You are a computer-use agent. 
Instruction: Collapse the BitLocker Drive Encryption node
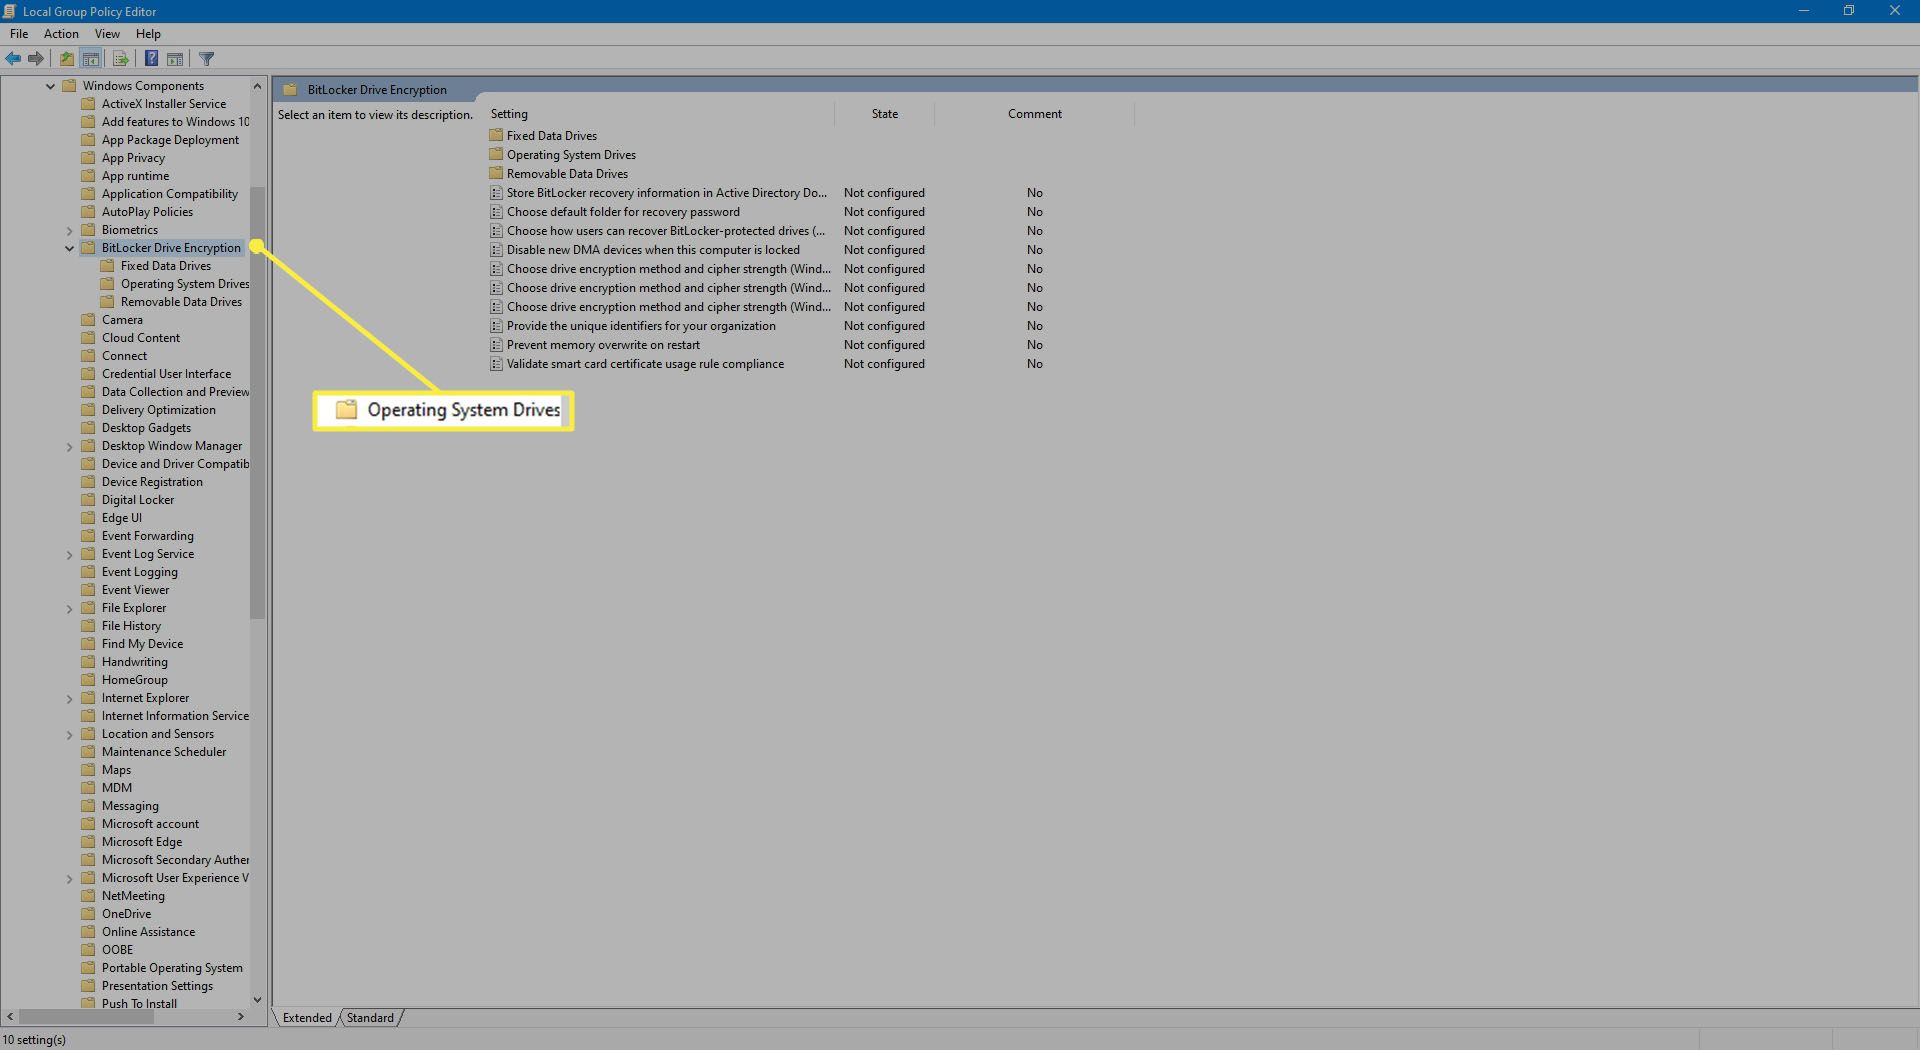tap(69, 248)
